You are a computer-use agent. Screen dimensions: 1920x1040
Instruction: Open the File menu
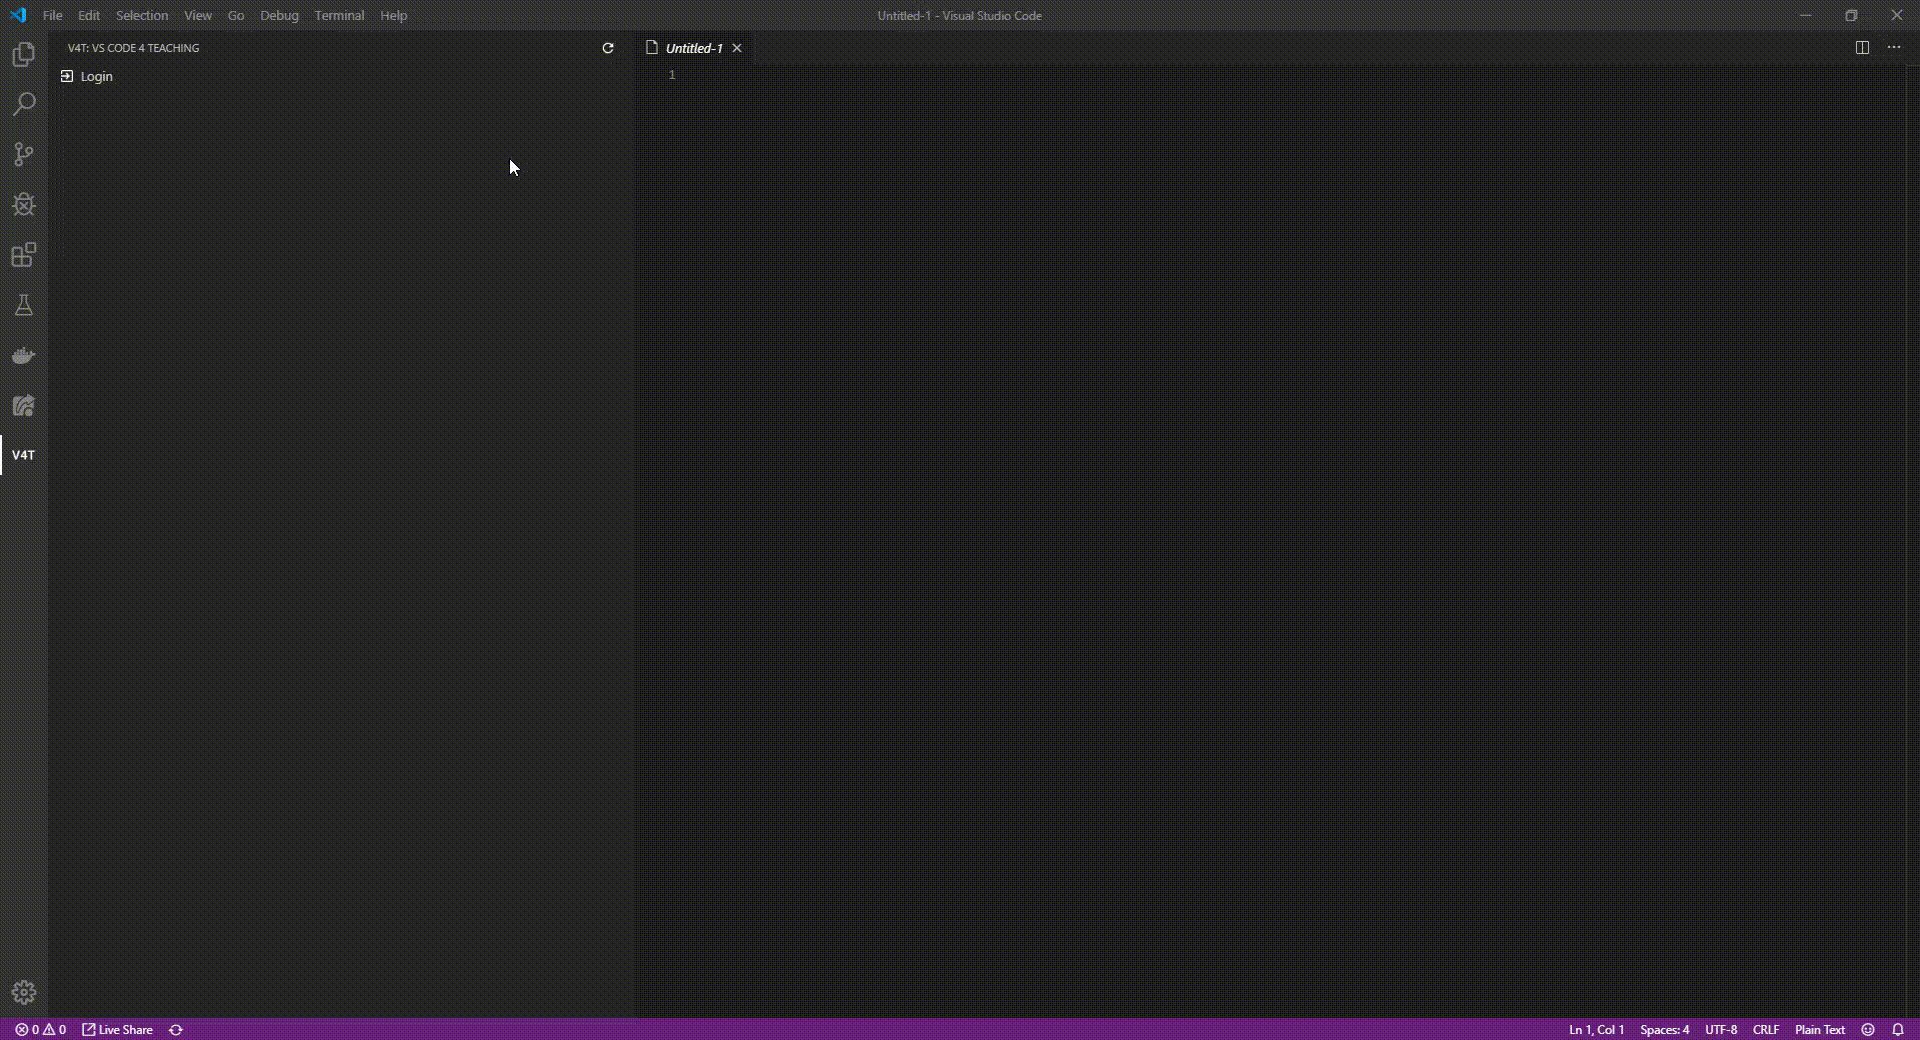(52, 15)
